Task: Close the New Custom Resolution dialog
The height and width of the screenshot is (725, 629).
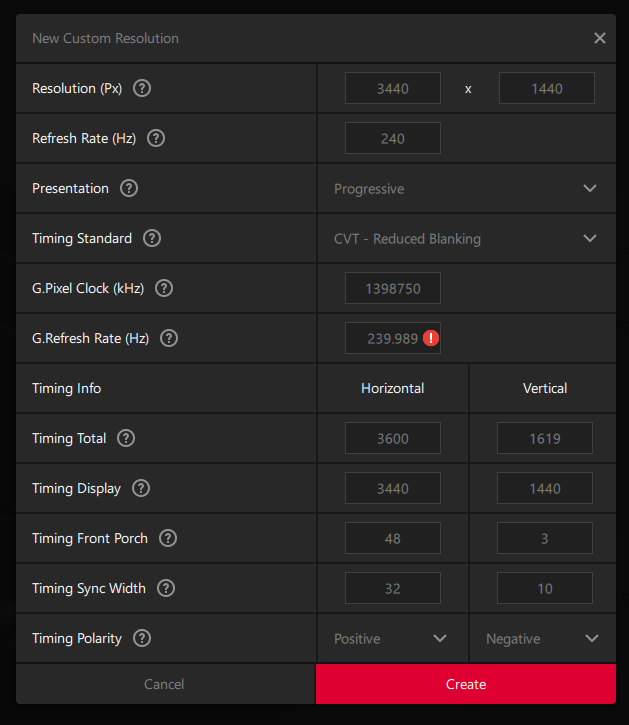Action: click(600, 38)
